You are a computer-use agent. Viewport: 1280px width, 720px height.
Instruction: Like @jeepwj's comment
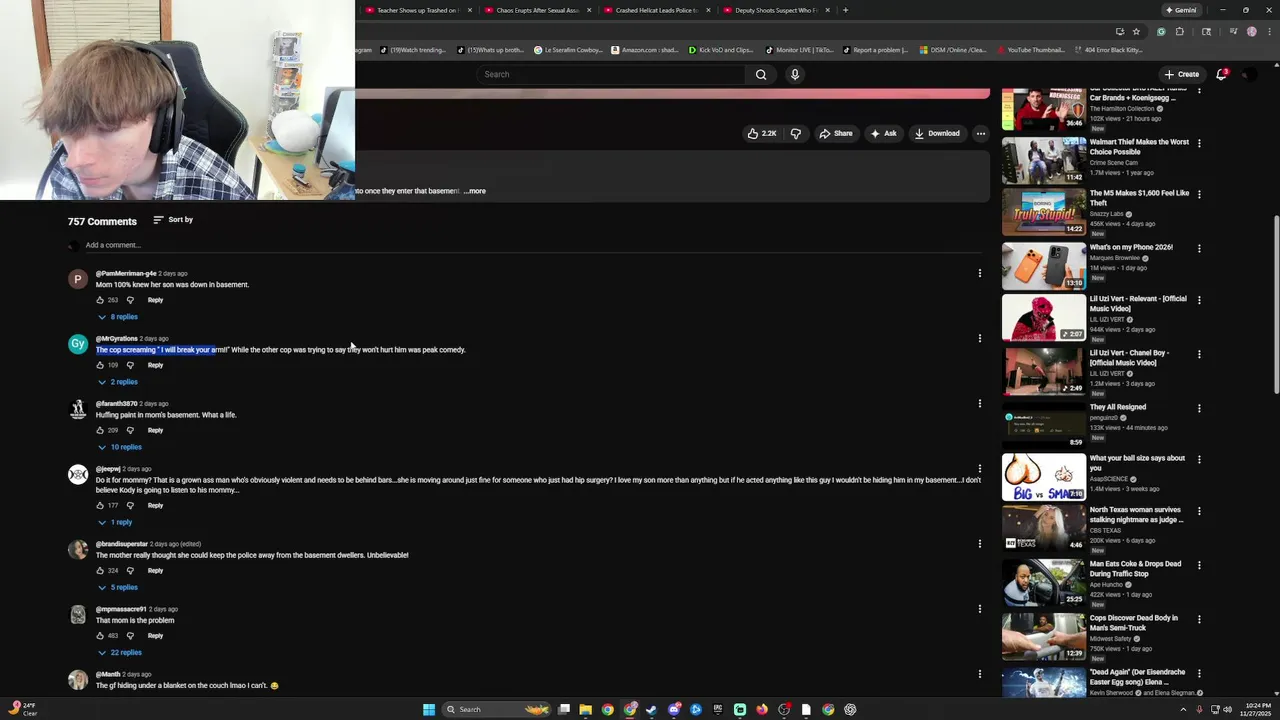click(x=100, y=505)
